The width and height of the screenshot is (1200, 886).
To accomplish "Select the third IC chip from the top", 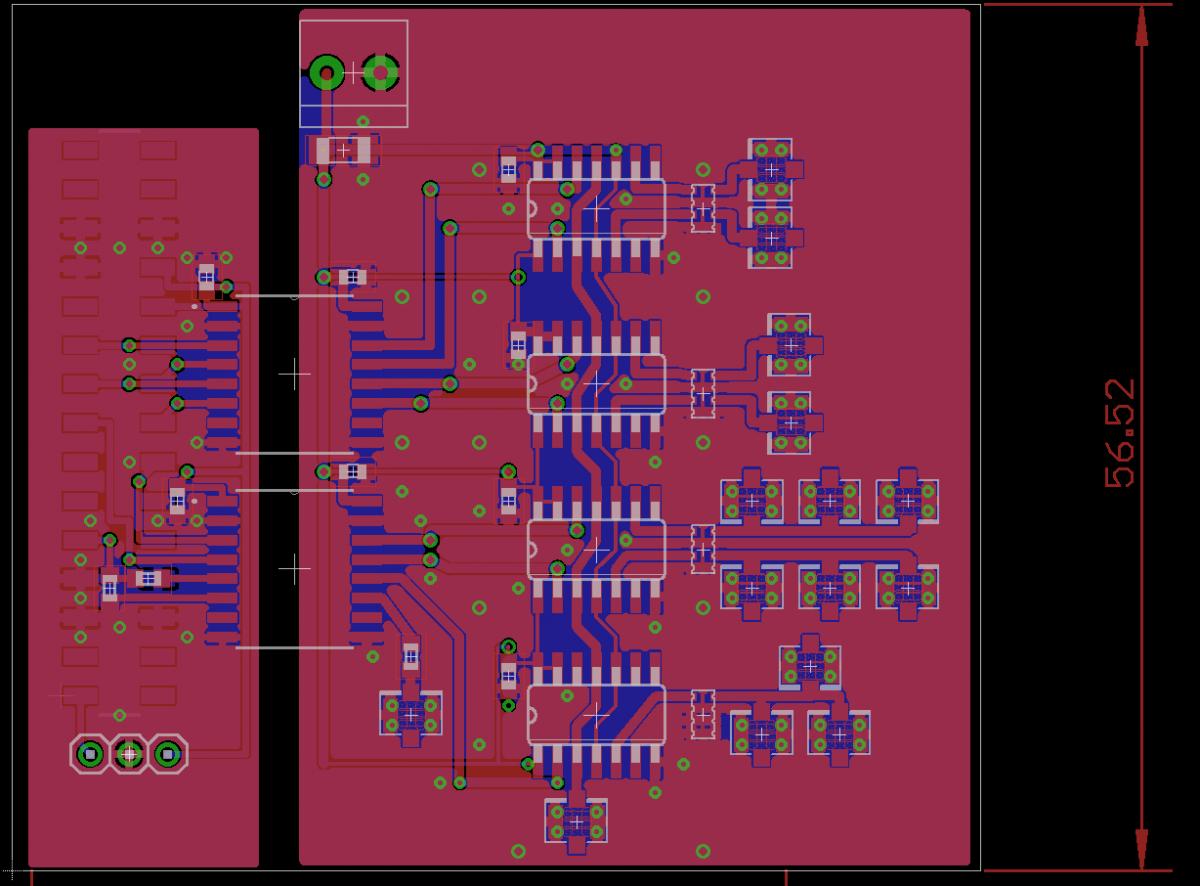I will (x=596, y=548).
